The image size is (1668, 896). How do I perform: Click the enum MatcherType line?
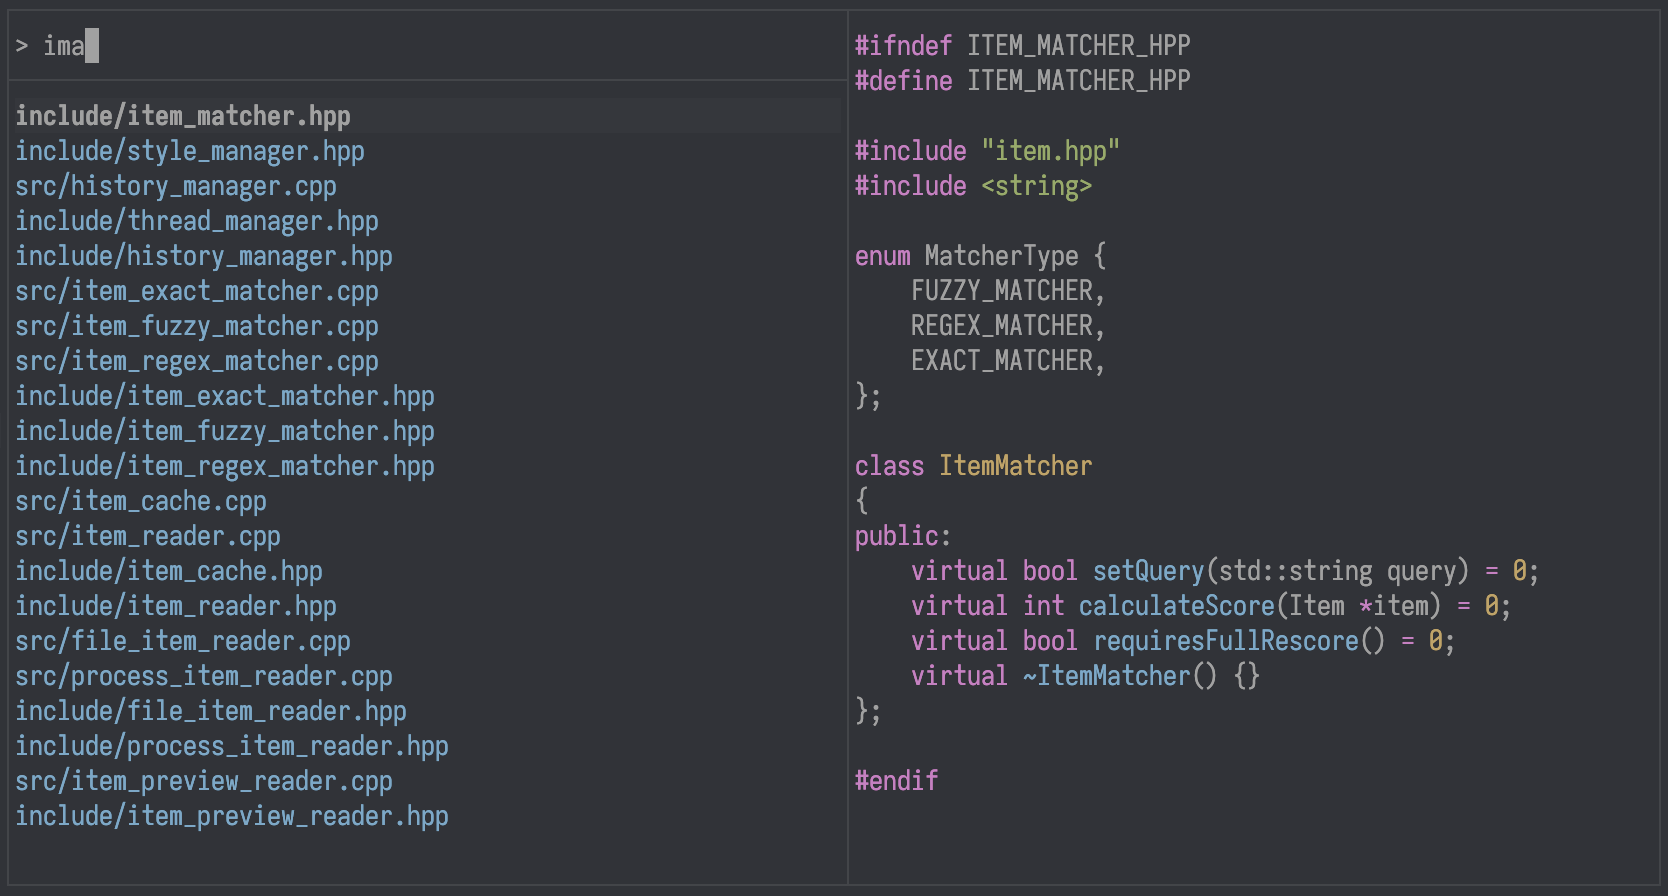click(x=981, y=256)
